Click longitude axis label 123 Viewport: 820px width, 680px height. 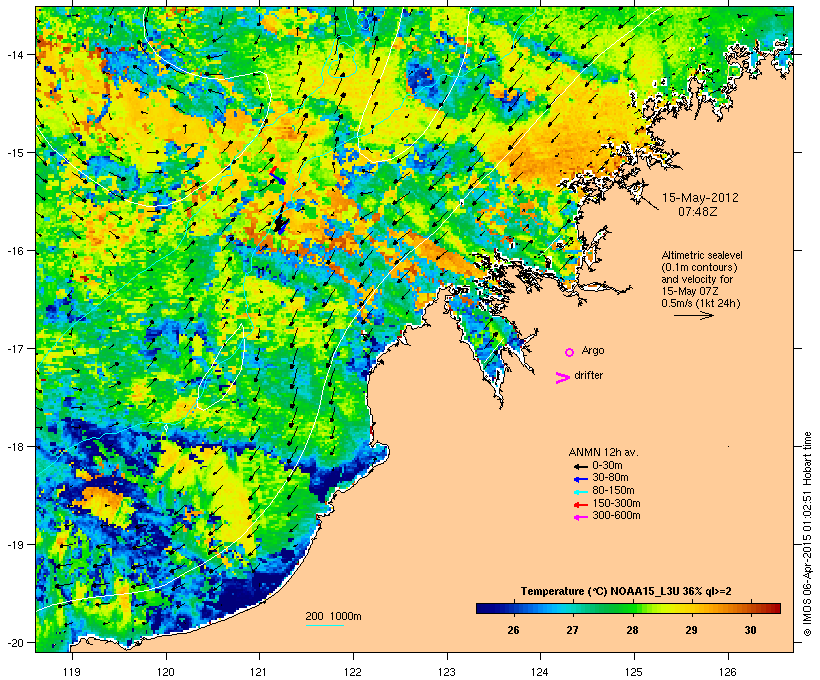447,672
